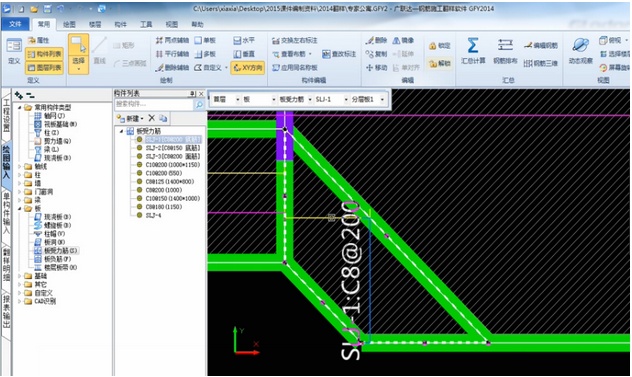Viewport: 632px width, 377px height.
Task: Click the 钢筋排布 rebar layout icon
Action: (505, 45)
